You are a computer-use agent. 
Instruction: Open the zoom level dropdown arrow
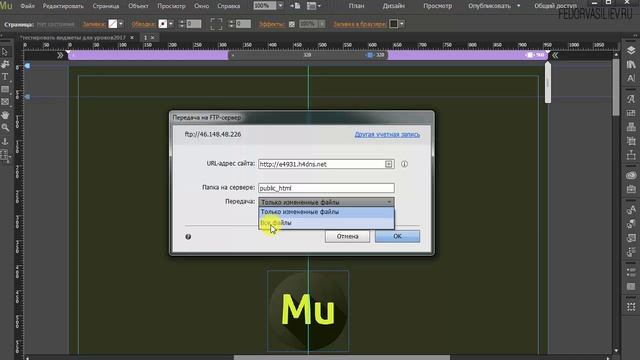[x=280, y=6]
